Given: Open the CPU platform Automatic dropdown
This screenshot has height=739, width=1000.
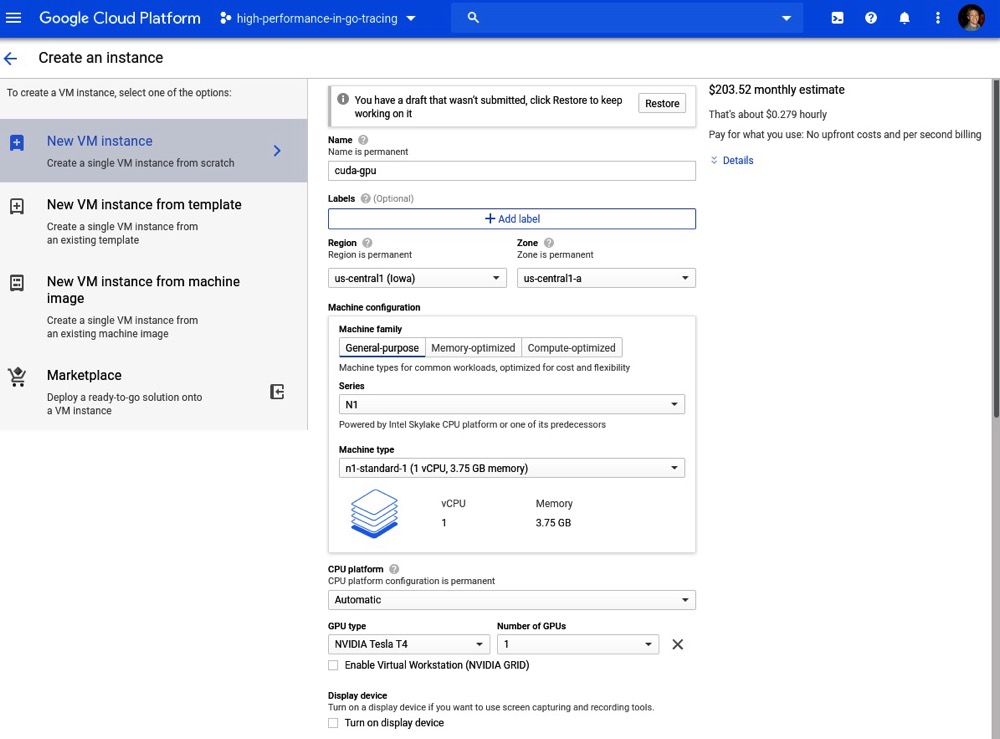Looking at the screenshot, I should pyautogui.click(x=511, y=600).
